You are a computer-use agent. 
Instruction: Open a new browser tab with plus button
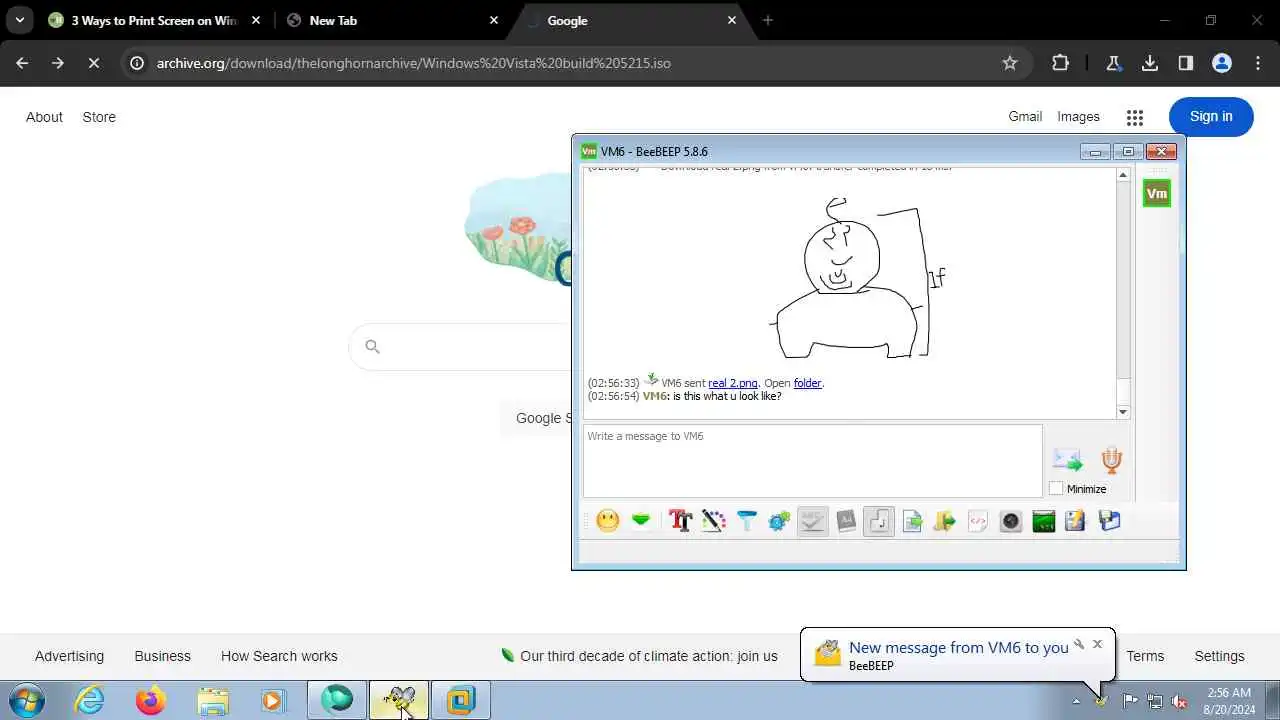coord(768,20)
